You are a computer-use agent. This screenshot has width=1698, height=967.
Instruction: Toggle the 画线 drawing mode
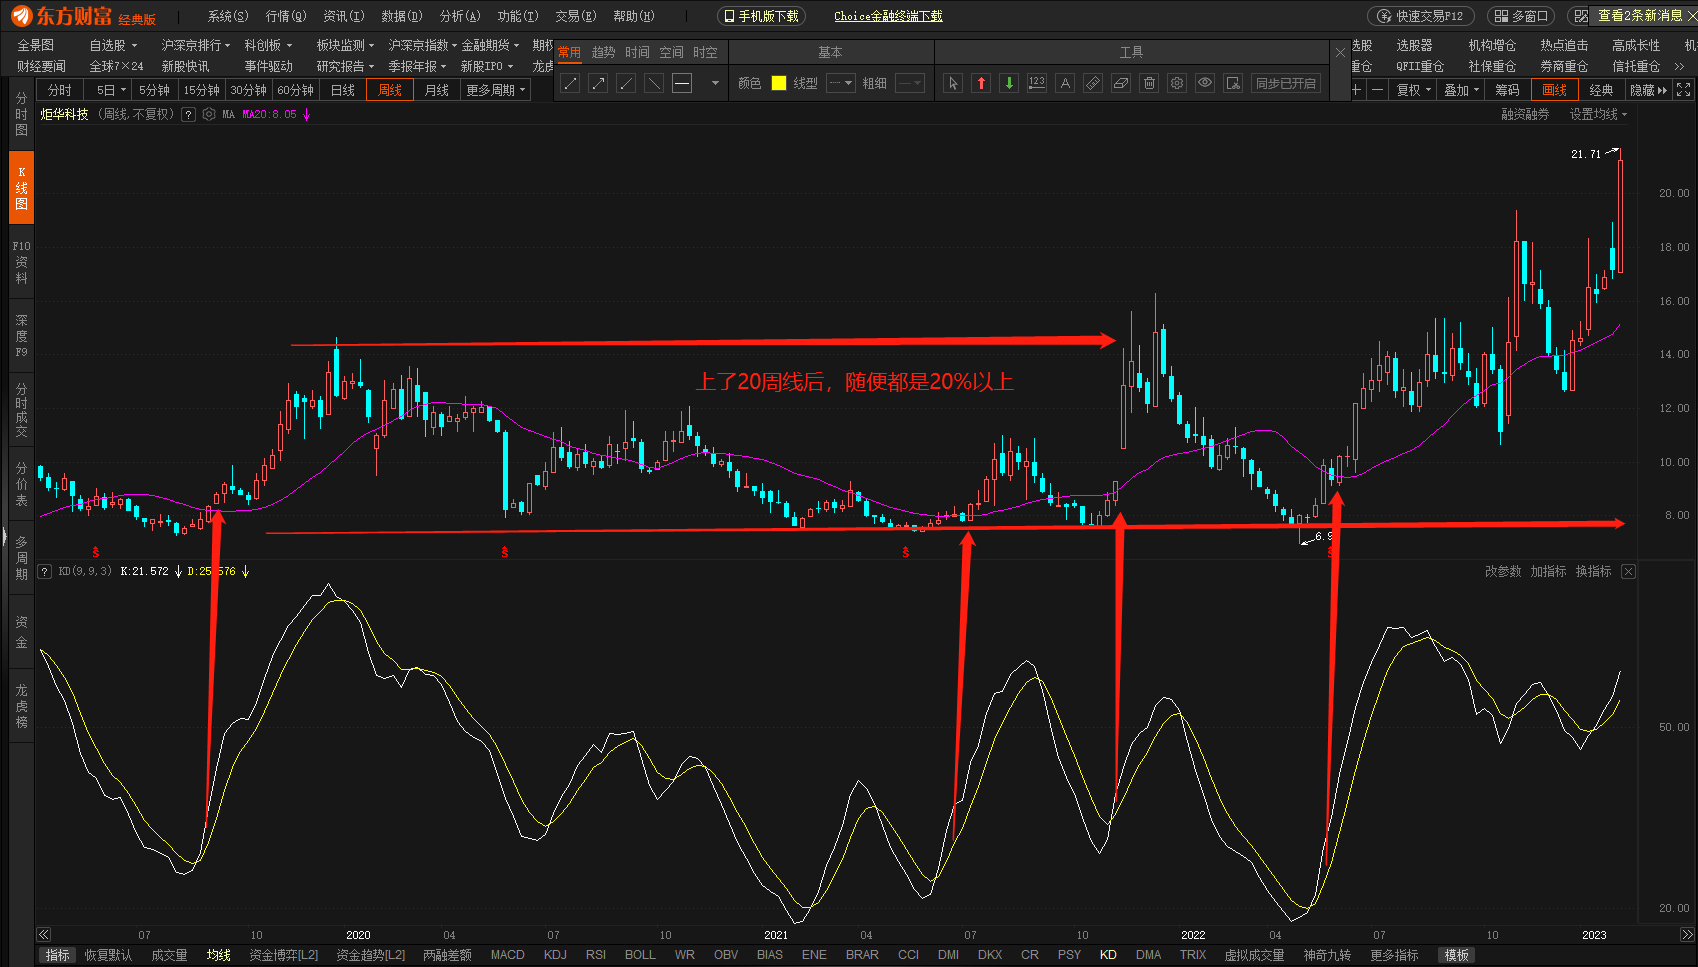click(x=1555, y=90)
